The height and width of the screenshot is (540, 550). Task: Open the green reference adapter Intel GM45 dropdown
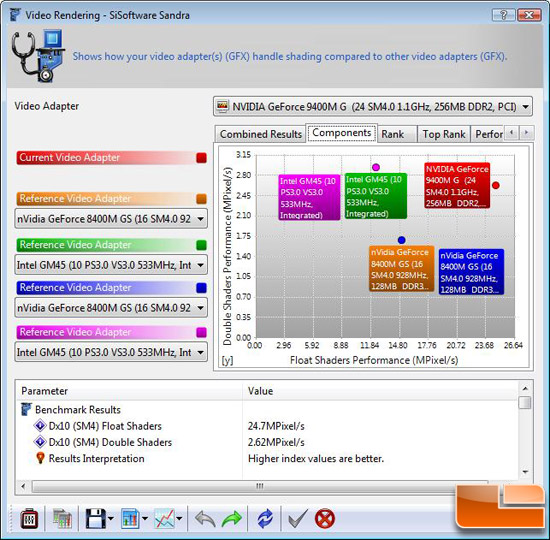coord(111,265)
